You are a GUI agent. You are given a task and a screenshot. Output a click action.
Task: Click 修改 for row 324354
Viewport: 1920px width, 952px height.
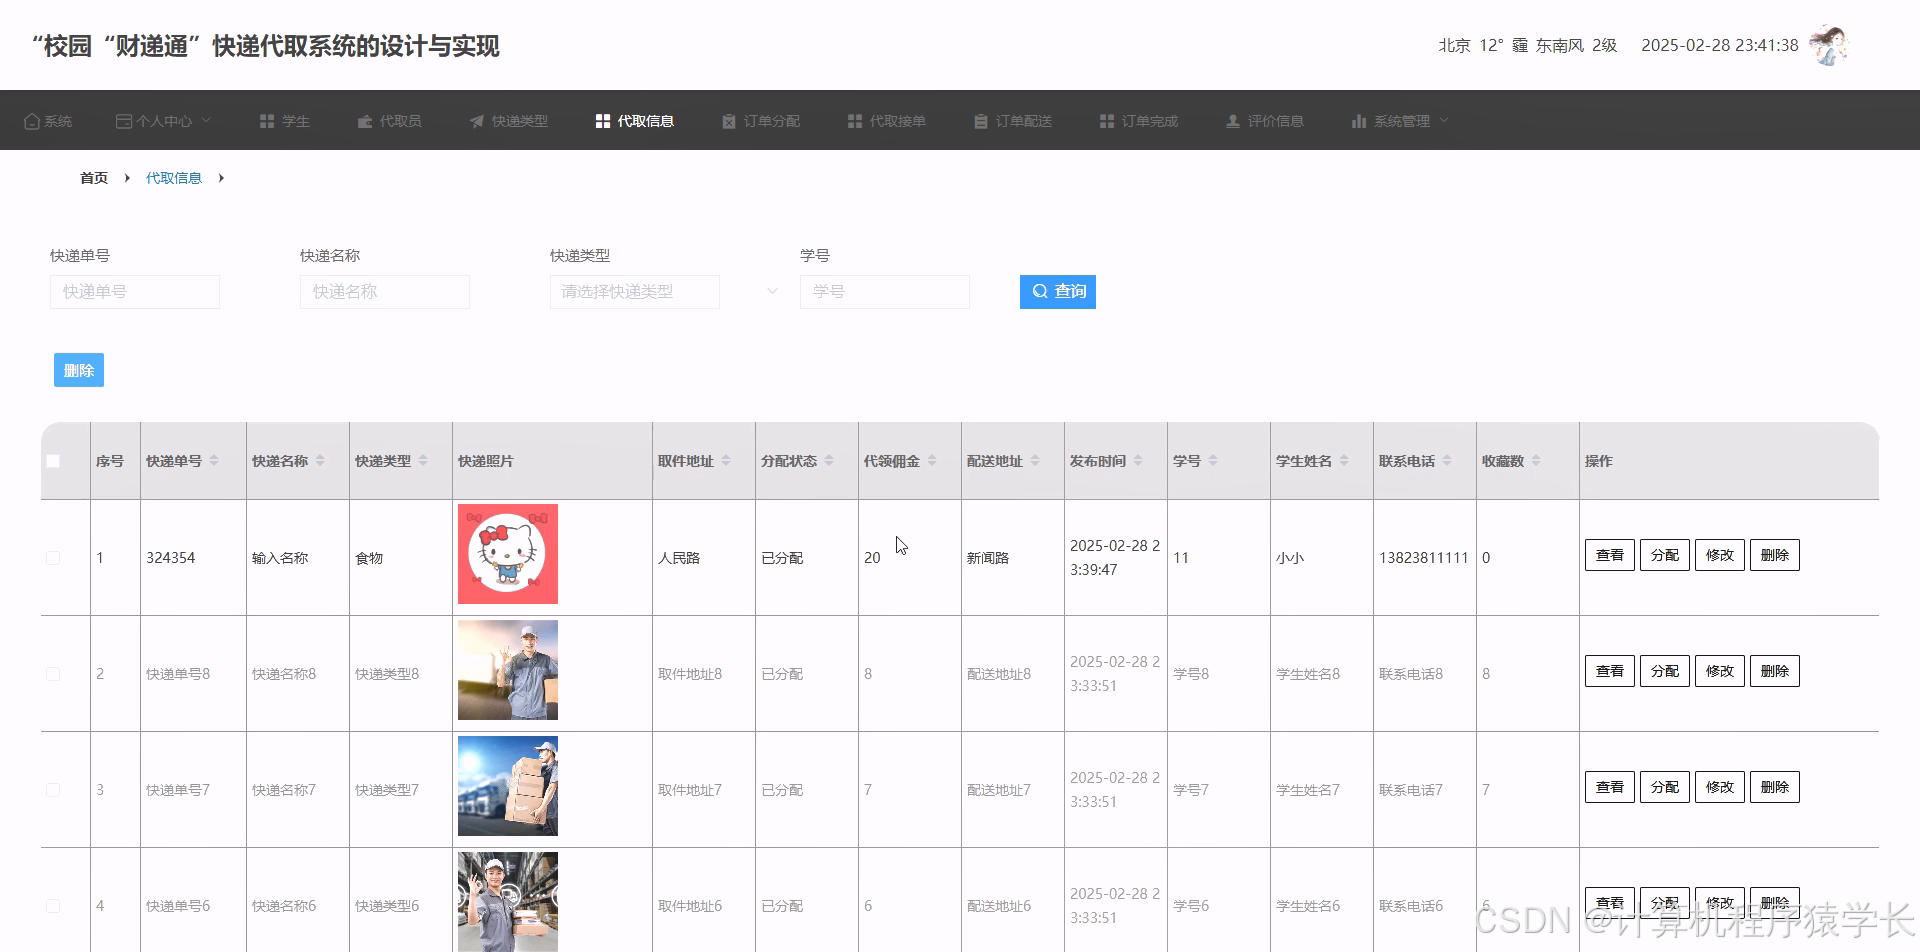pos(1720,555)
